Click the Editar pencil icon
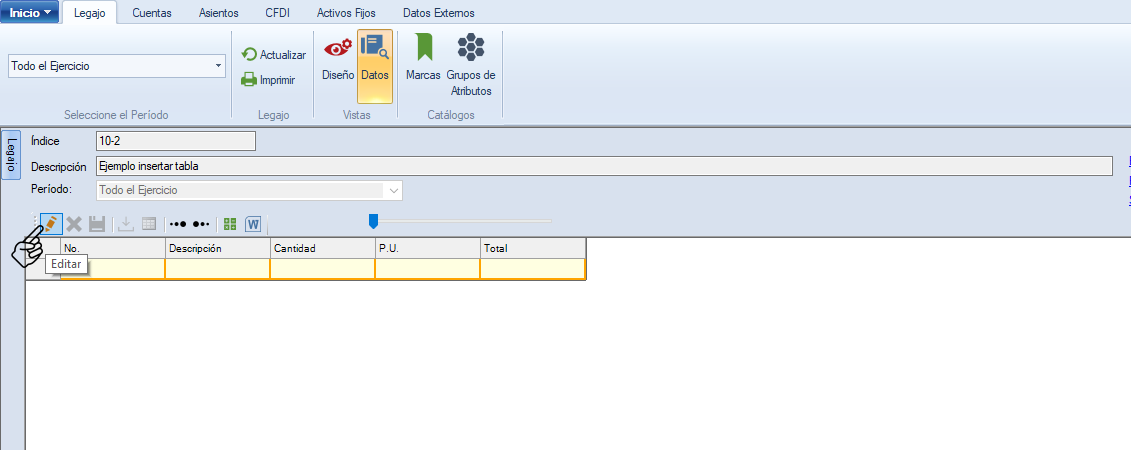 point(50,224)
